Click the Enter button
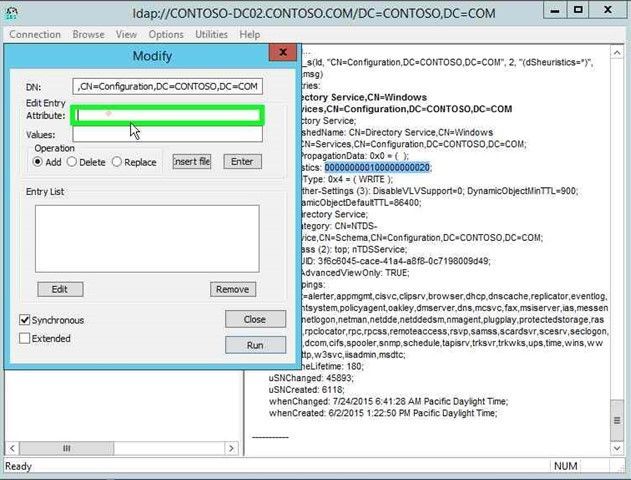This screenshot has width=631, height=480. (x=242, y=162)
